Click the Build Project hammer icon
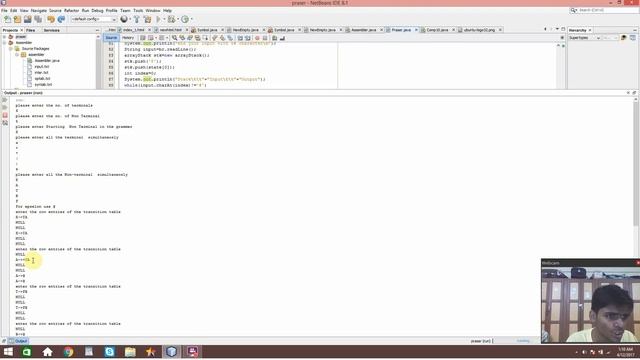 point(137,19)
